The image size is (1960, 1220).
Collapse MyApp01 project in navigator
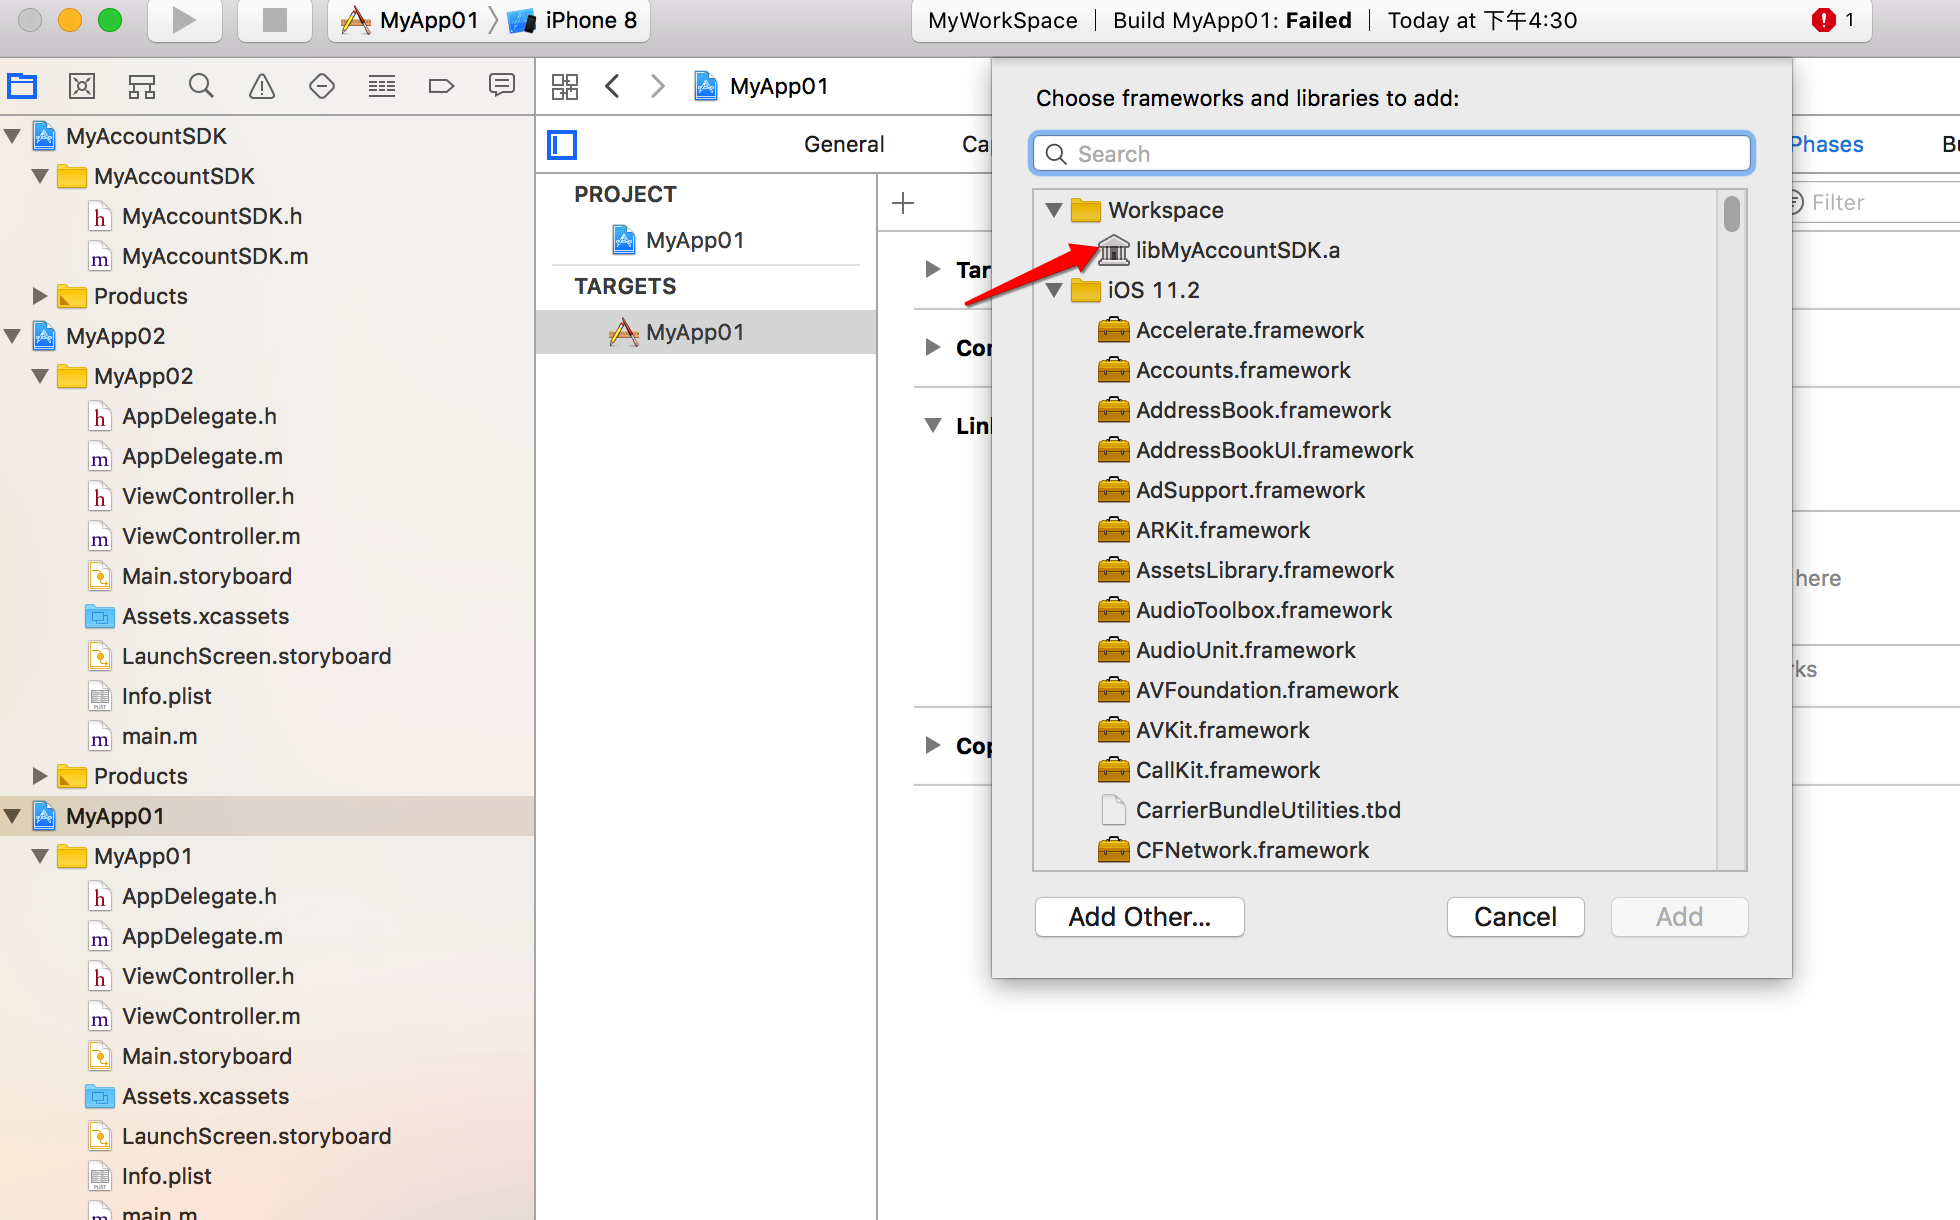[13, 816]
